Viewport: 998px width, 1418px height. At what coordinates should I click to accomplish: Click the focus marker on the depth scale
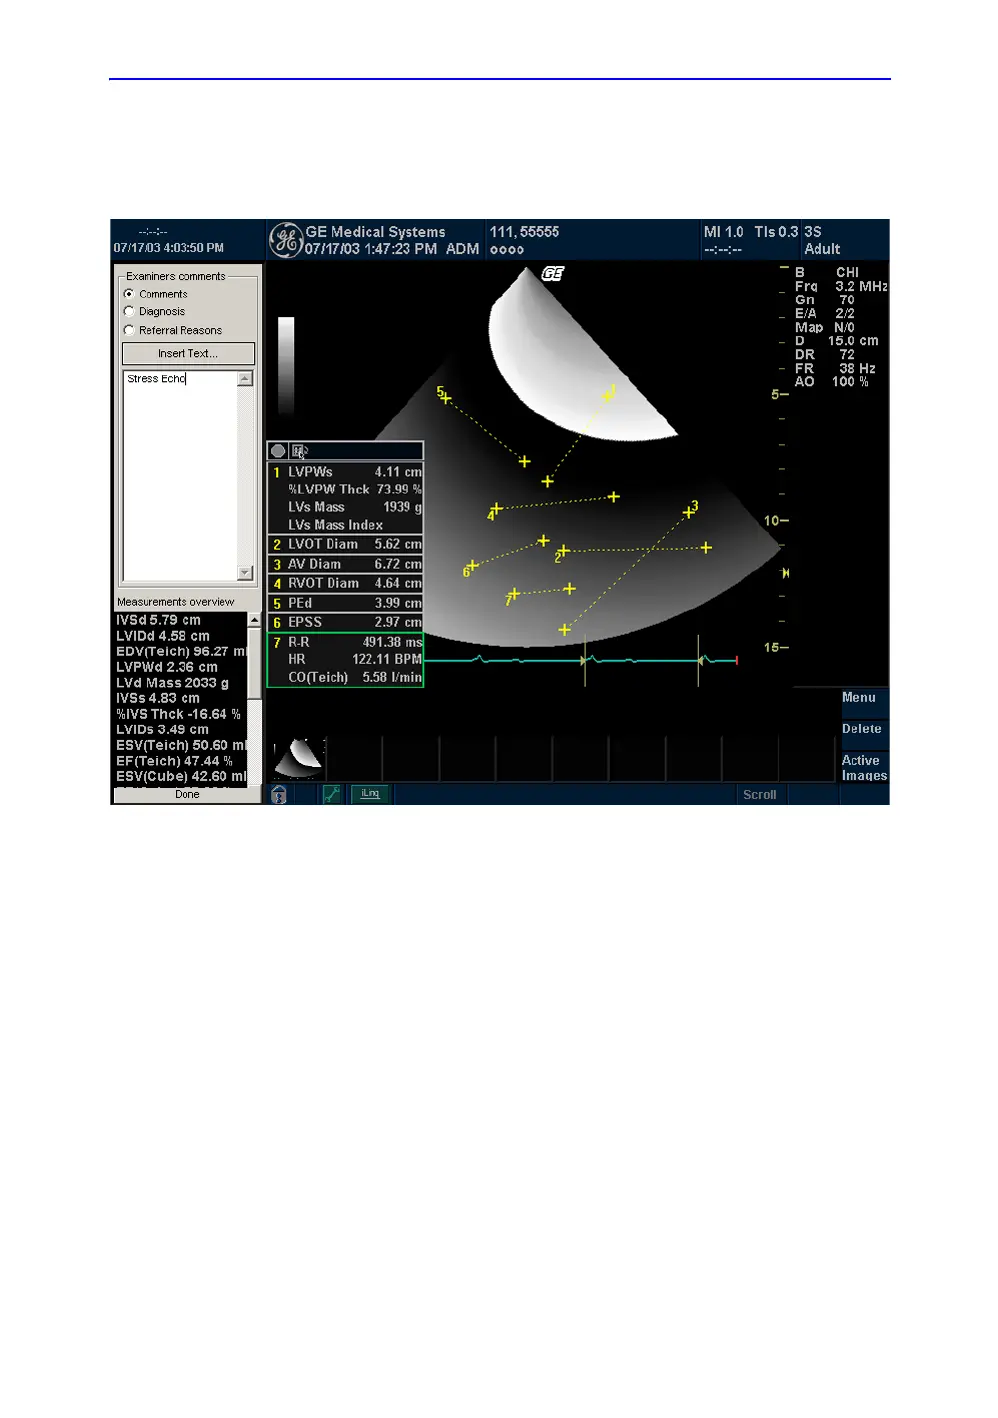pyautogui.click(x=785, y=573)
